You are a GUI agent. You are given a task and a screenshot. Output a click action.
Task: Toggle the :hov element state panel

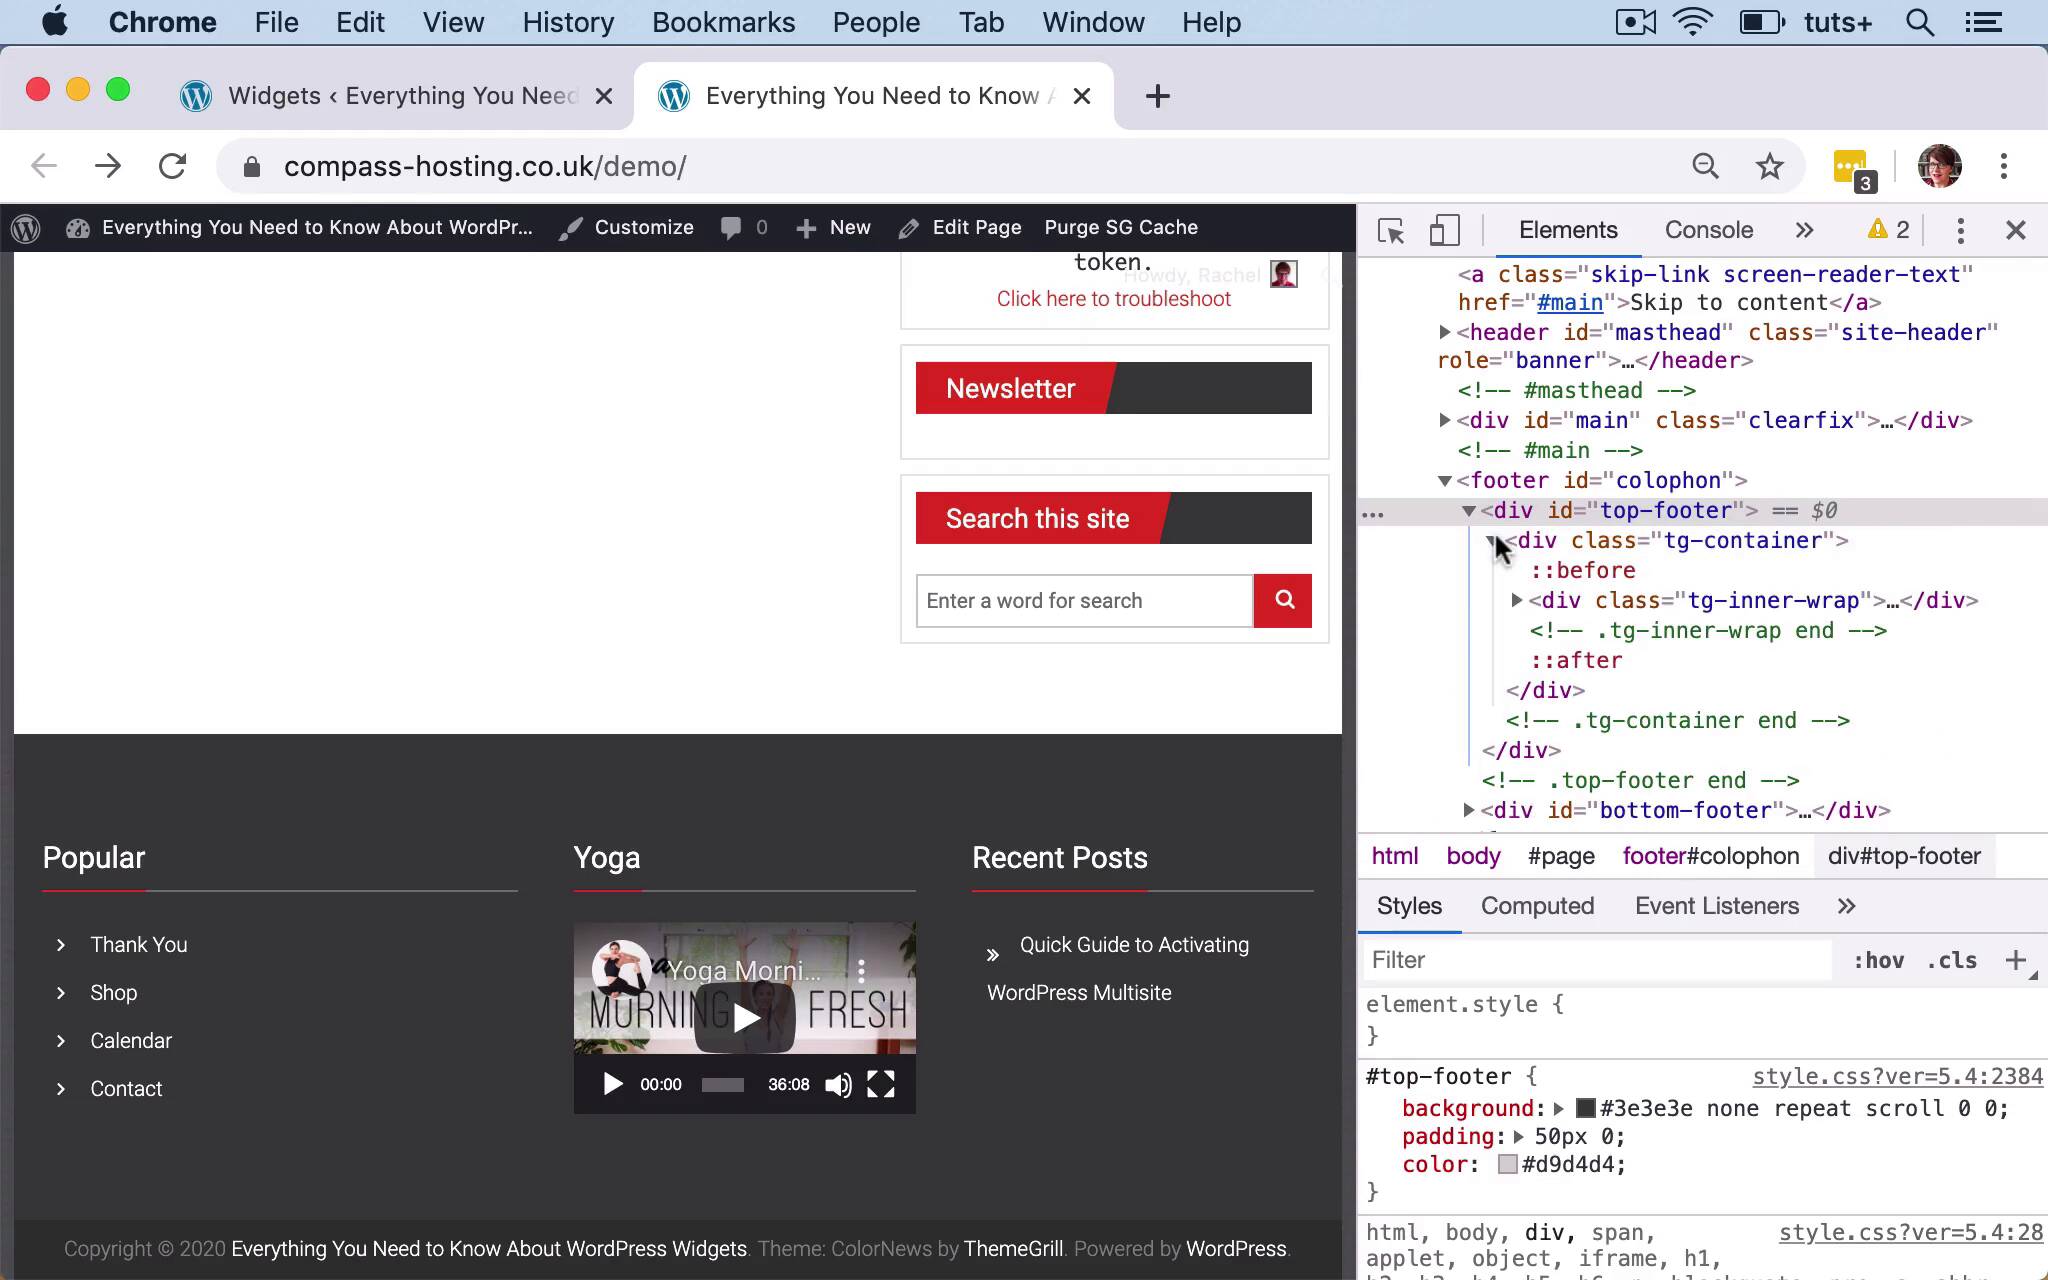tap(1878, 961)
